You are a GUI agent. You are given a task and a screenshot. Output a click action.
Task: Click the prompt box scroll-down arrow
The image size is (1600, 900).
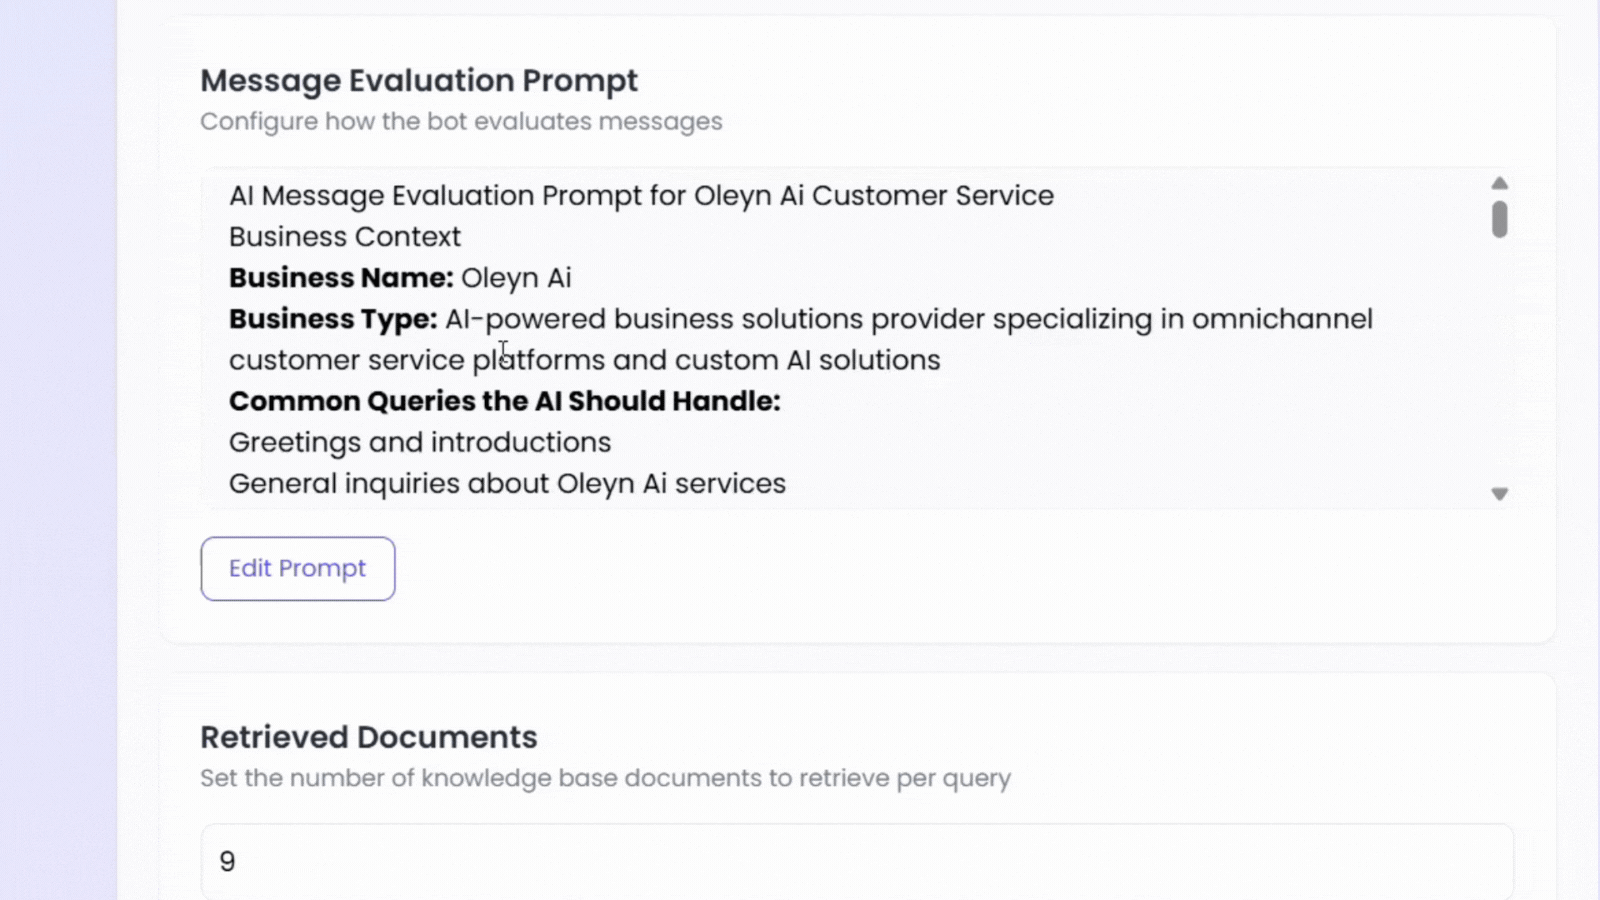[1499, 494]
